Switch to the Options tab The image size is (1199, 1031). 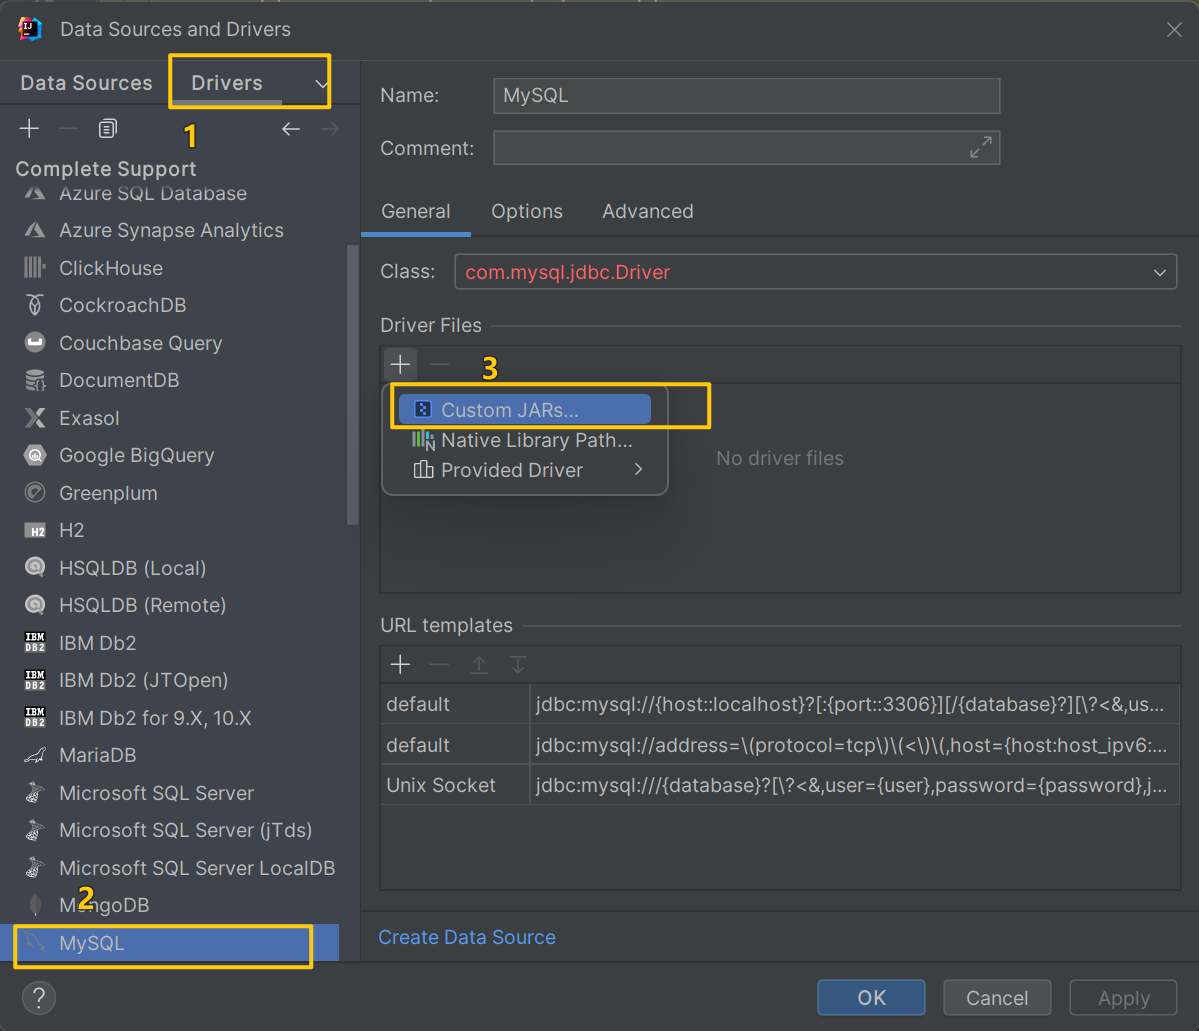pyautogui.click(x=527, y=211)
